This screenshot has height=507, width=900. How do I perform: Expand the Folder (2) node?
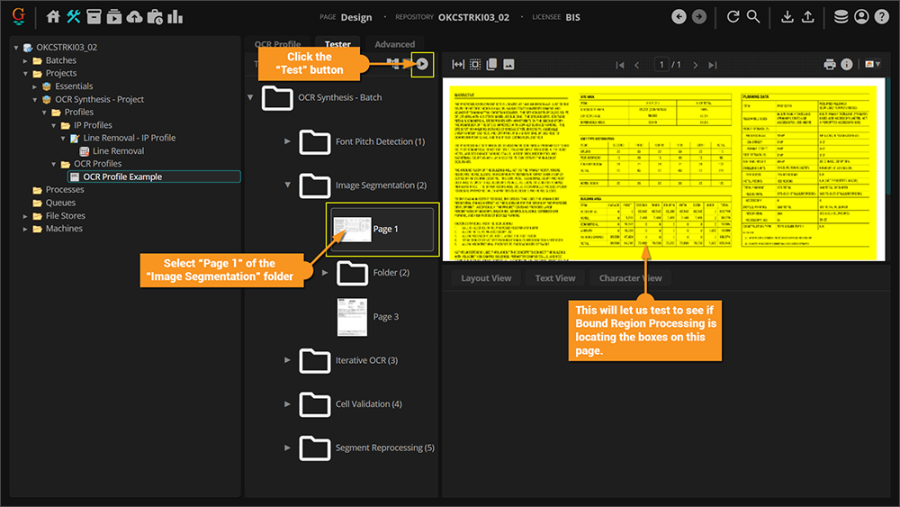325,273
